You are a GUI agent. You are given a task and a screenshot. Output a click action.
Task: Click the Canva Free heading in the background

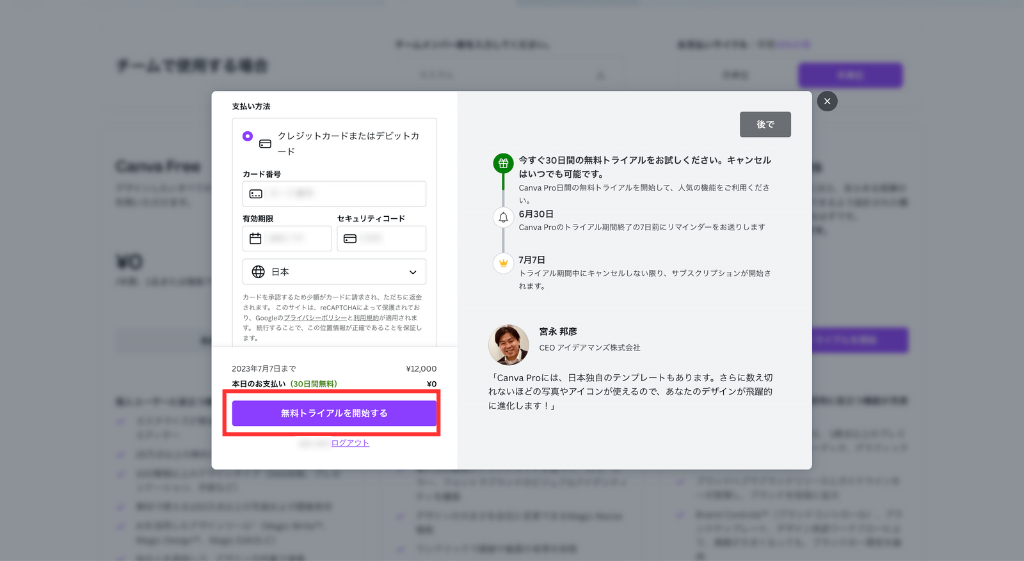(157, 167)
